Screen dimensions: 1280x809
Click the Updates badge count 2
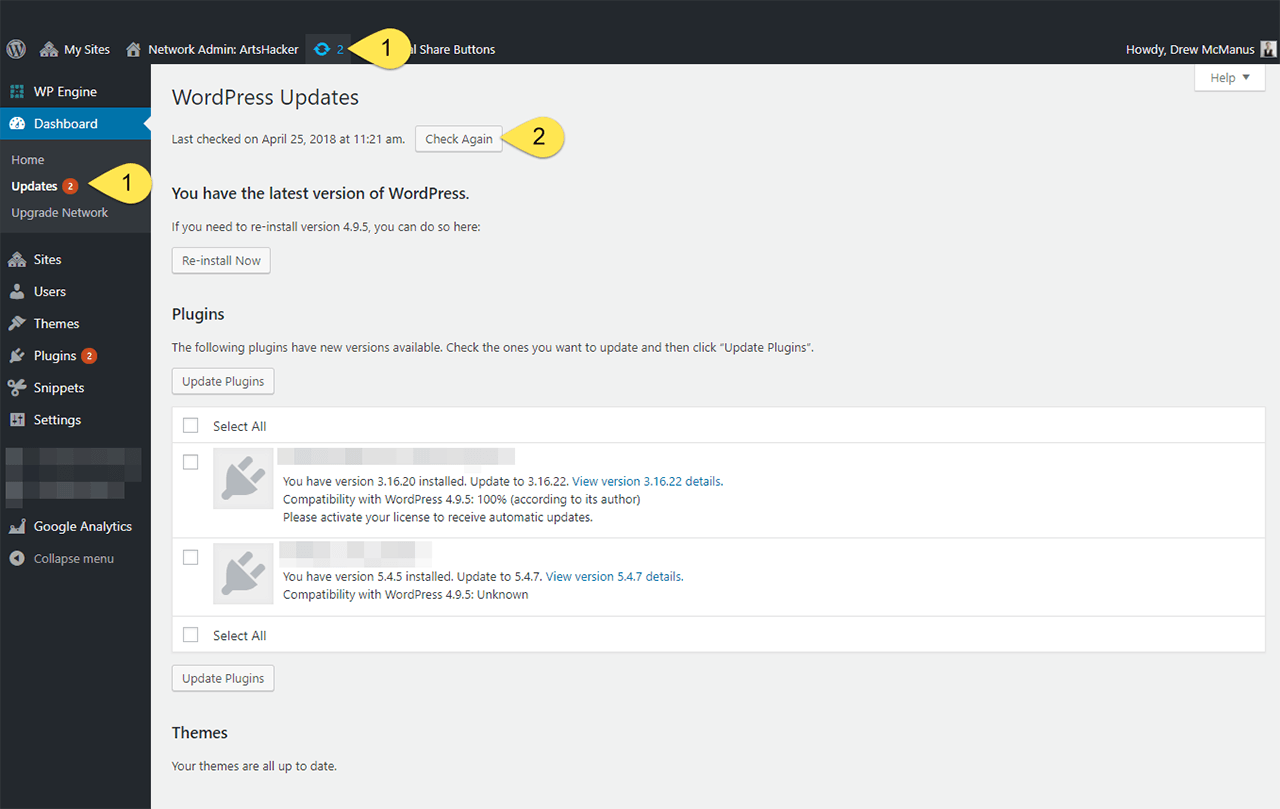[70, 186]
